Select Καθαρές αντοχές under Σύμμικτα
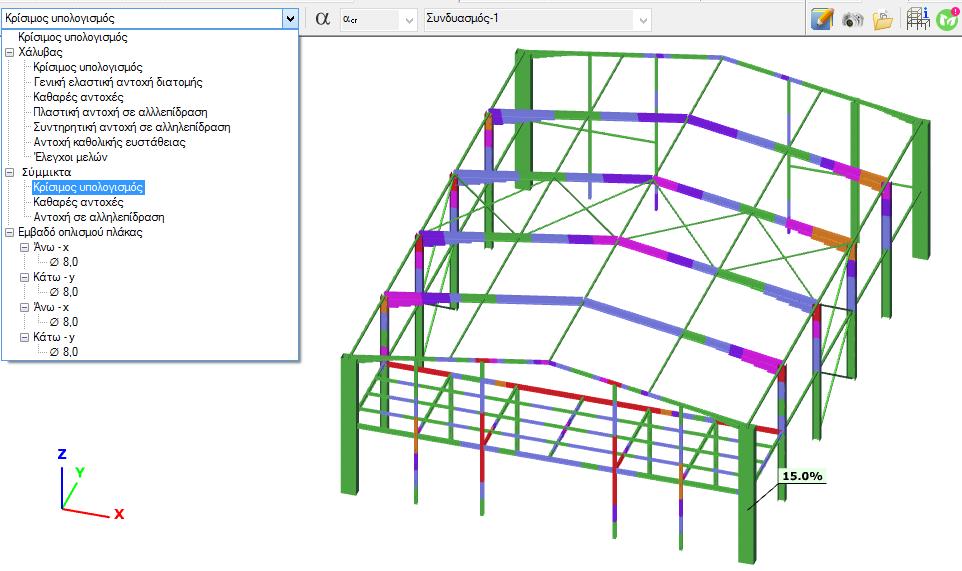The image size is (962, 571). [78, 202]
